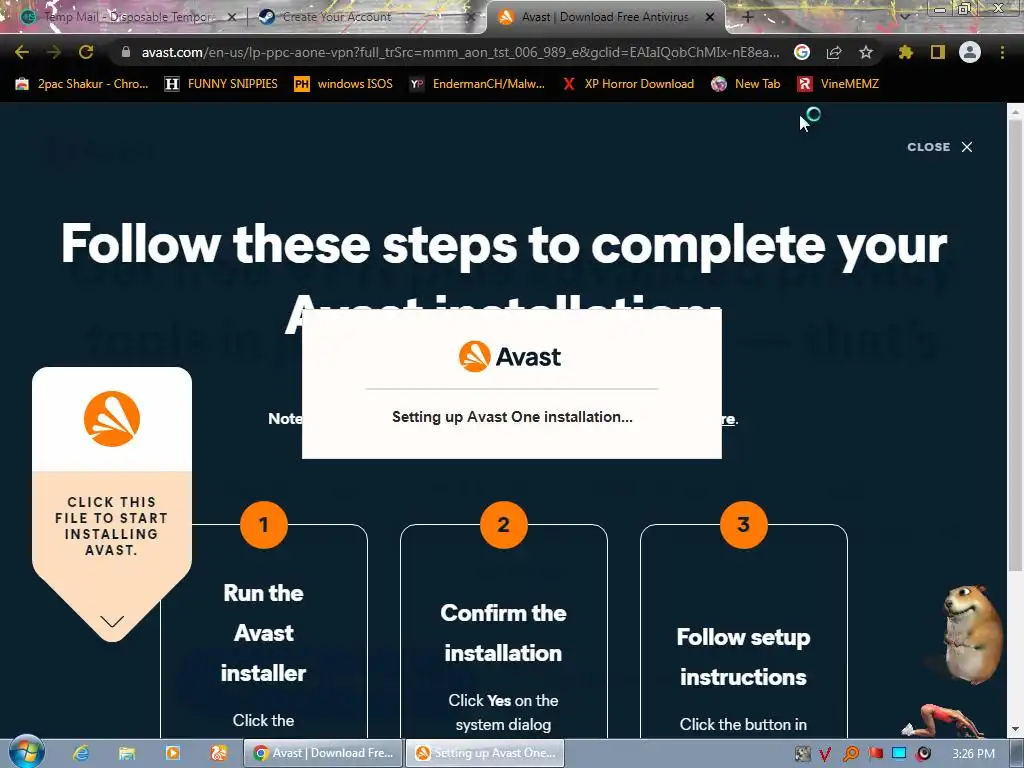Viewport: 1024px width, 768px height.
Task: Go back to previous page in Chrome
Action: pos(22,52)
